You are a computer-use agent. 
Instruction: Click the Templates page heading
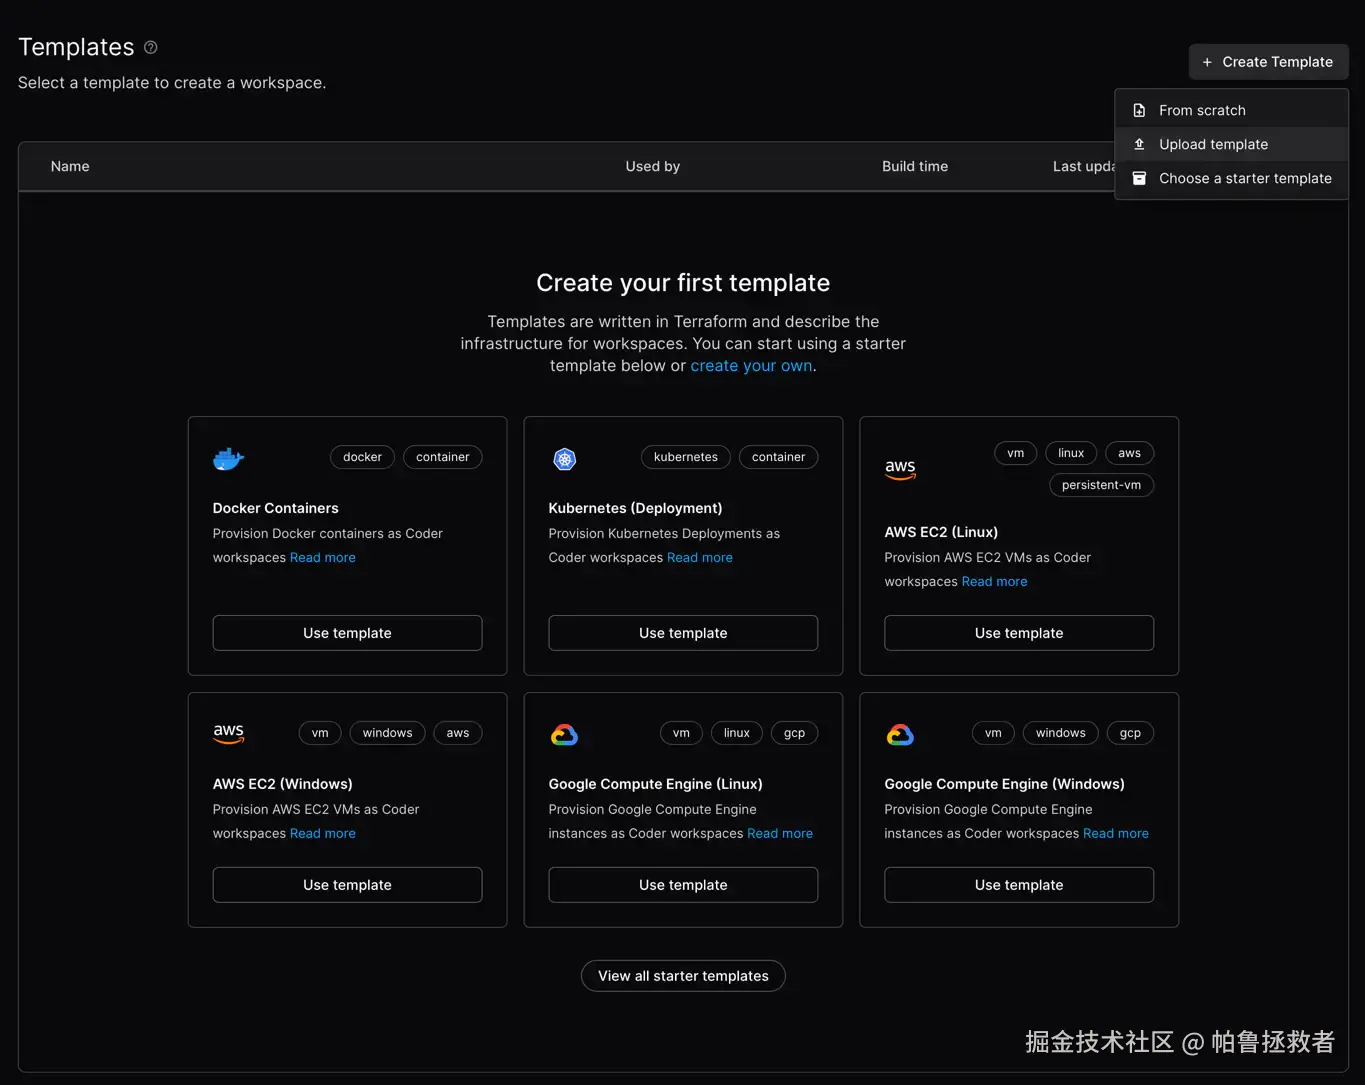pos(76,47)
